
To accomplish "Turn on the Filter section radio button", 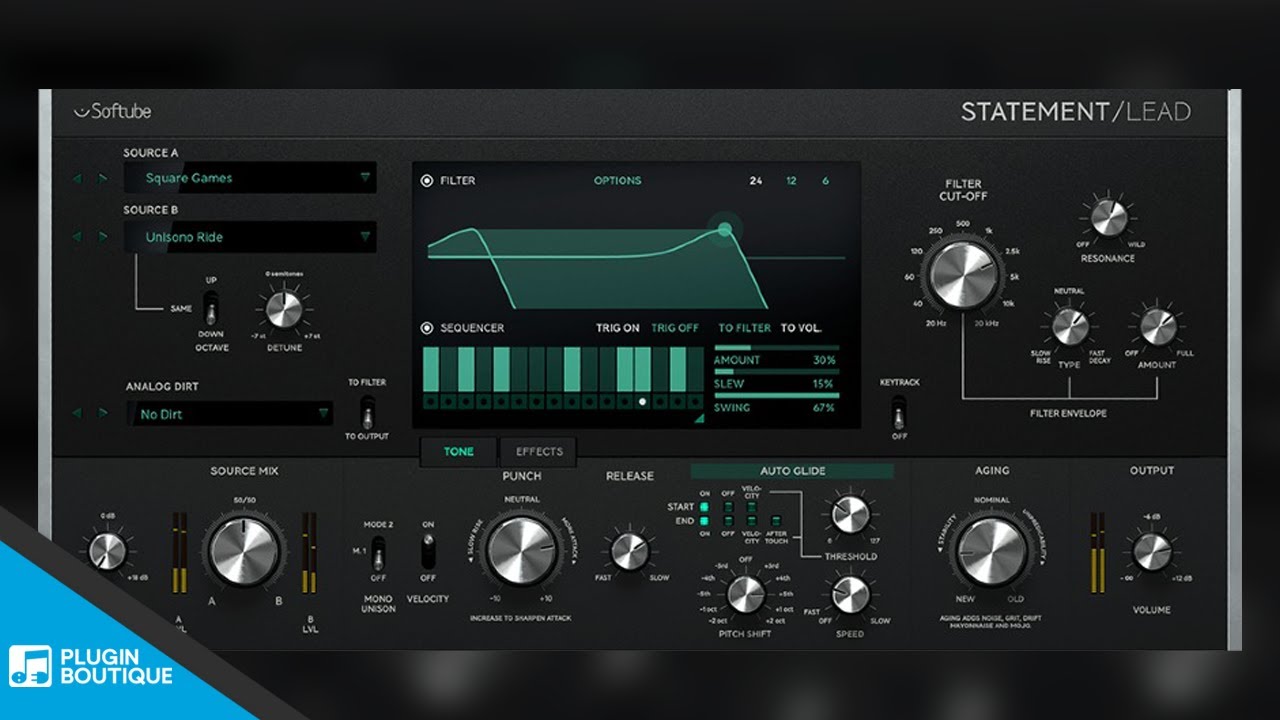I will click(x=427, y=181).
